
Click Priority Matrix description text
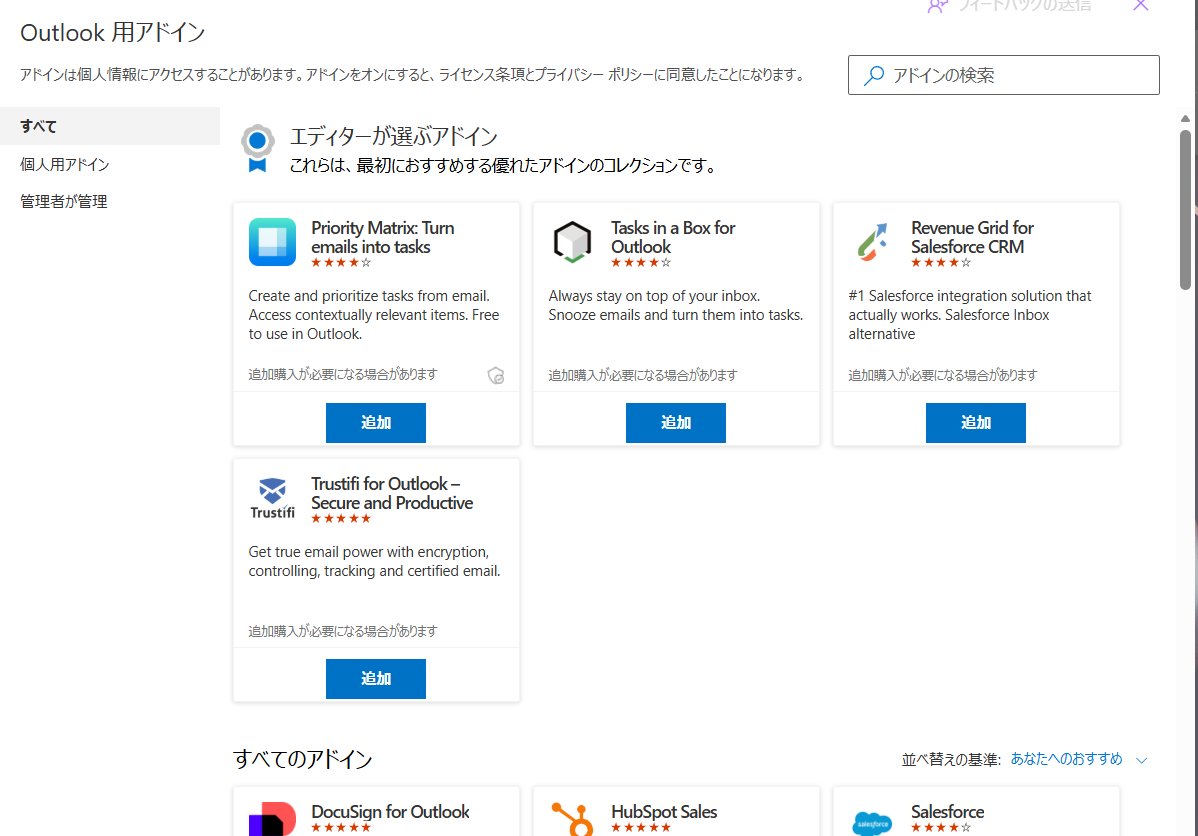click(374, 315)
